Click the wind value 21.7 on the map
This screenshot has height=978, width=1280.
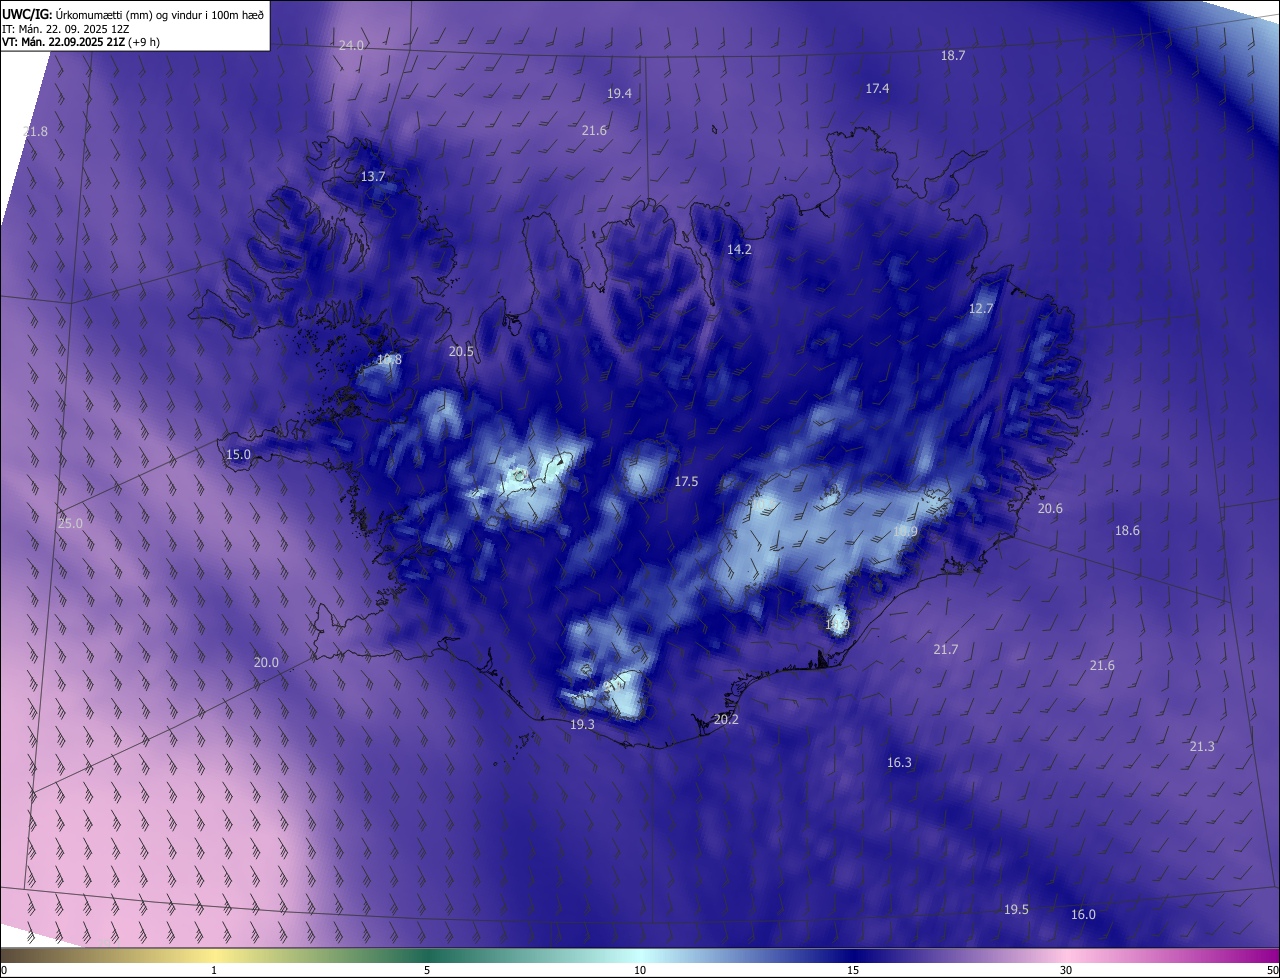tap(946, 650)
